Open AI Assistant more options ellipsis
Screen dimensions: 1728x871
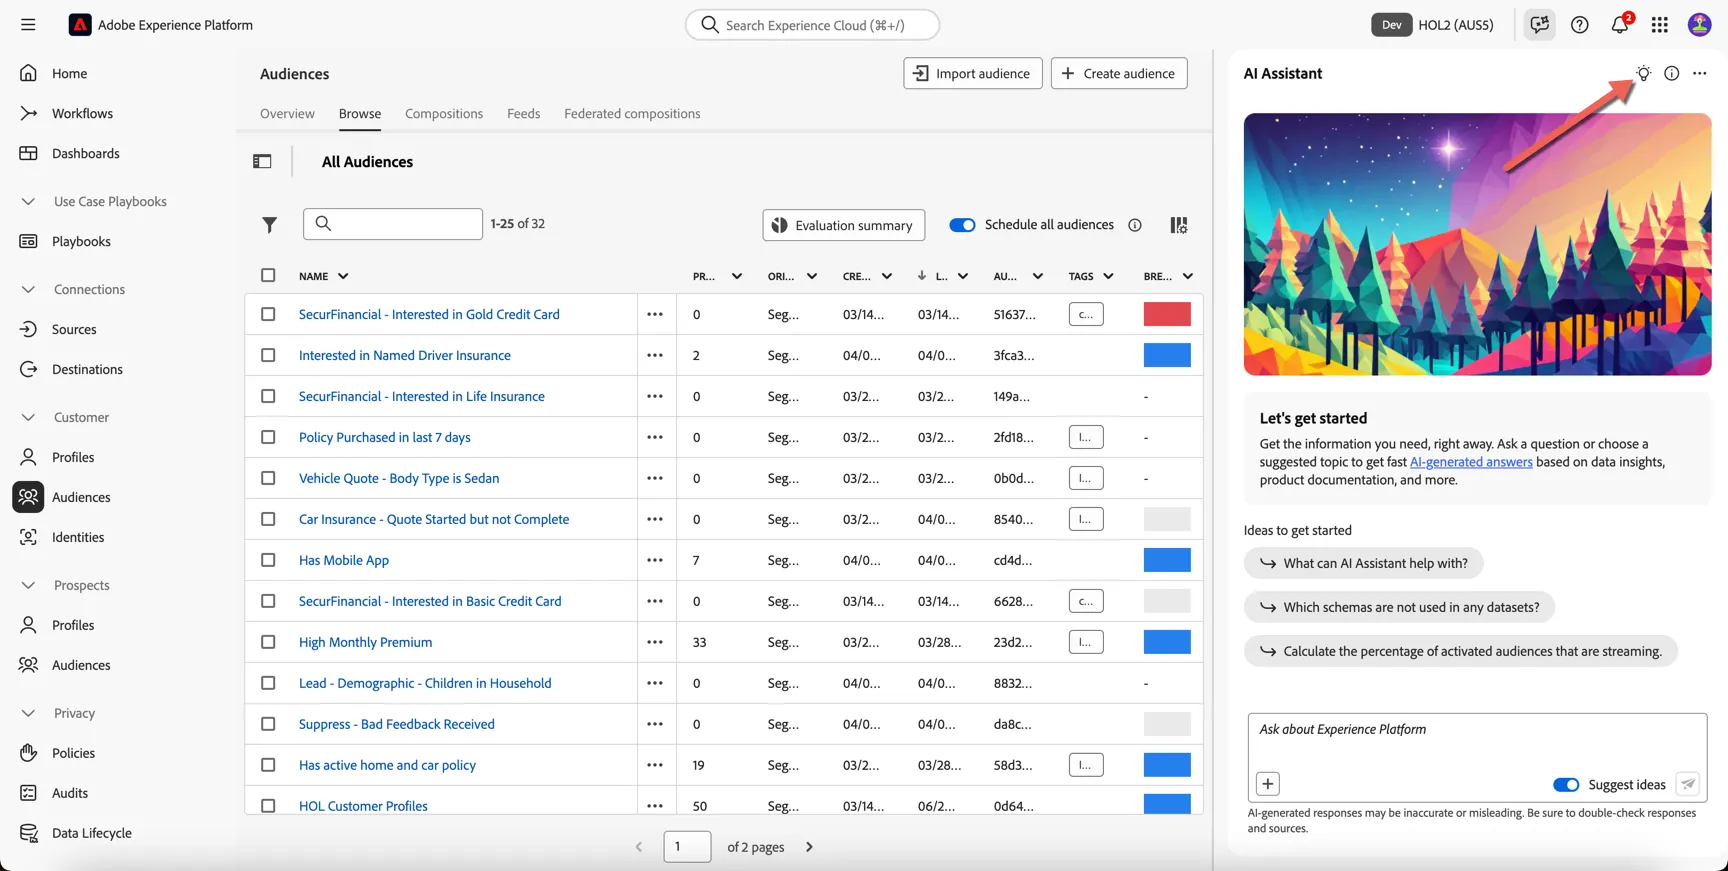[x=1700, y=73]
